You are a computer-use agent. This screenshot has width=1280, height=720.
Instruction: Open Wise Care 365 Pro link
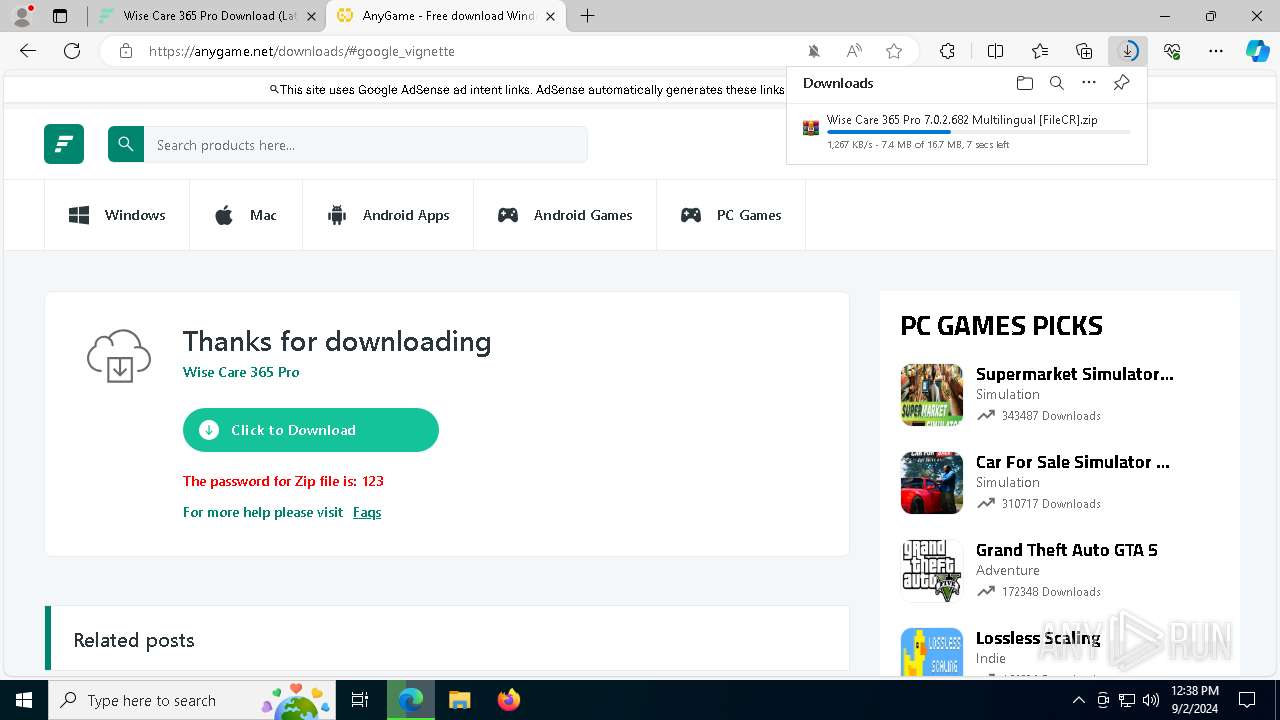click(241, 372)
